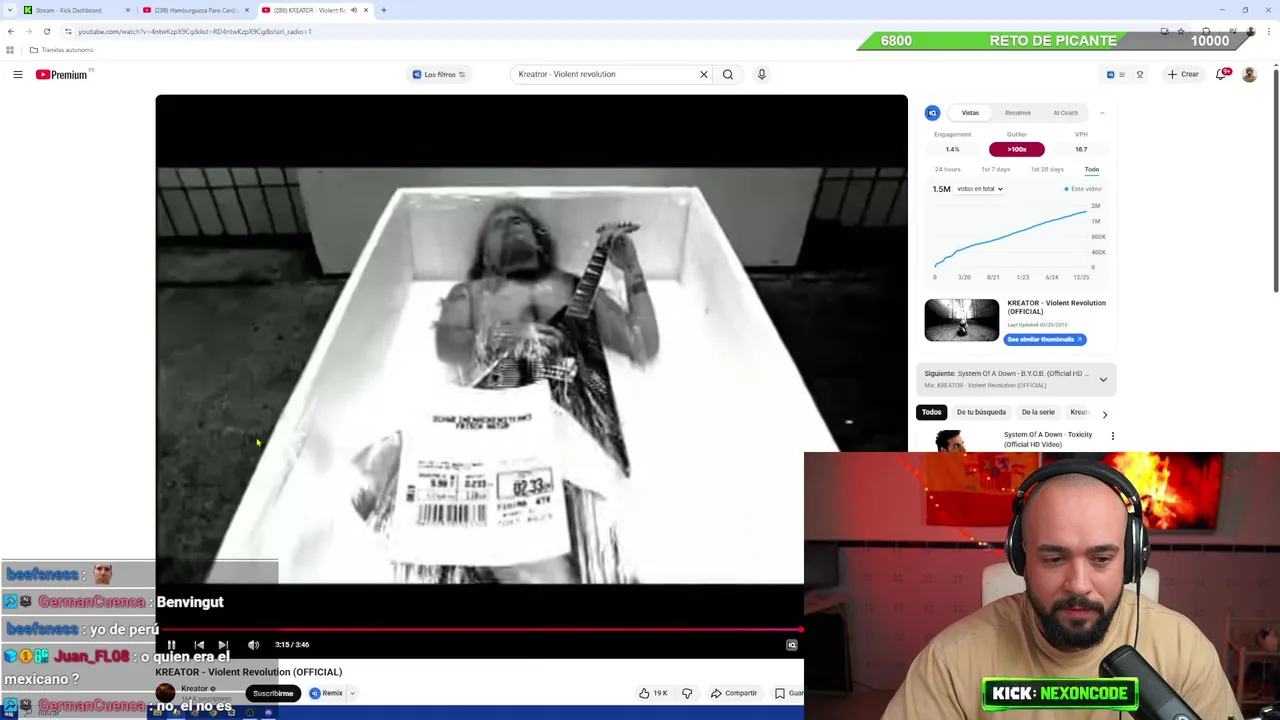Select the 24 hours range
The height and width of the screenshot is (720, 1280).
[x=947, y=170]
